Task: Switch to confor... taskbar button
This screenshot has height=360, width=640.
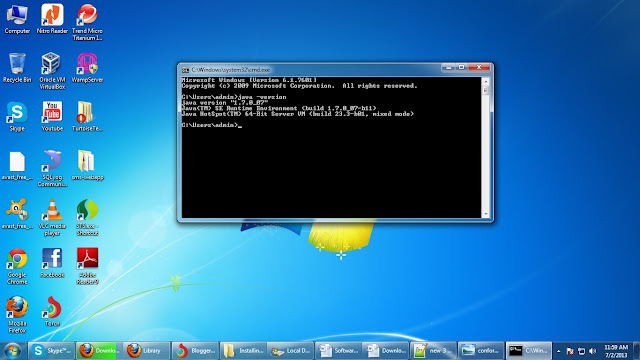Action: point(481,351)
